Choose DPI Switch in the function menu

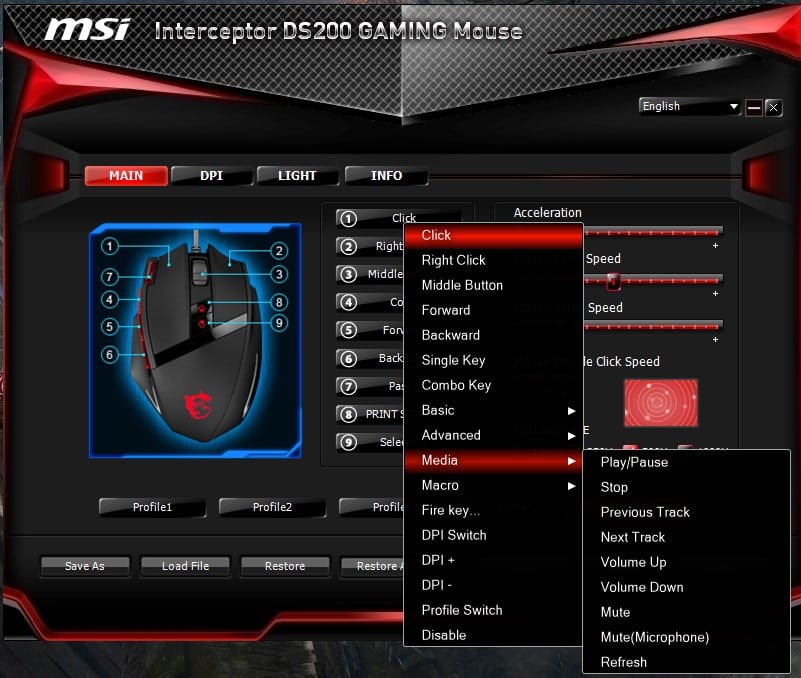click(493, 535)
